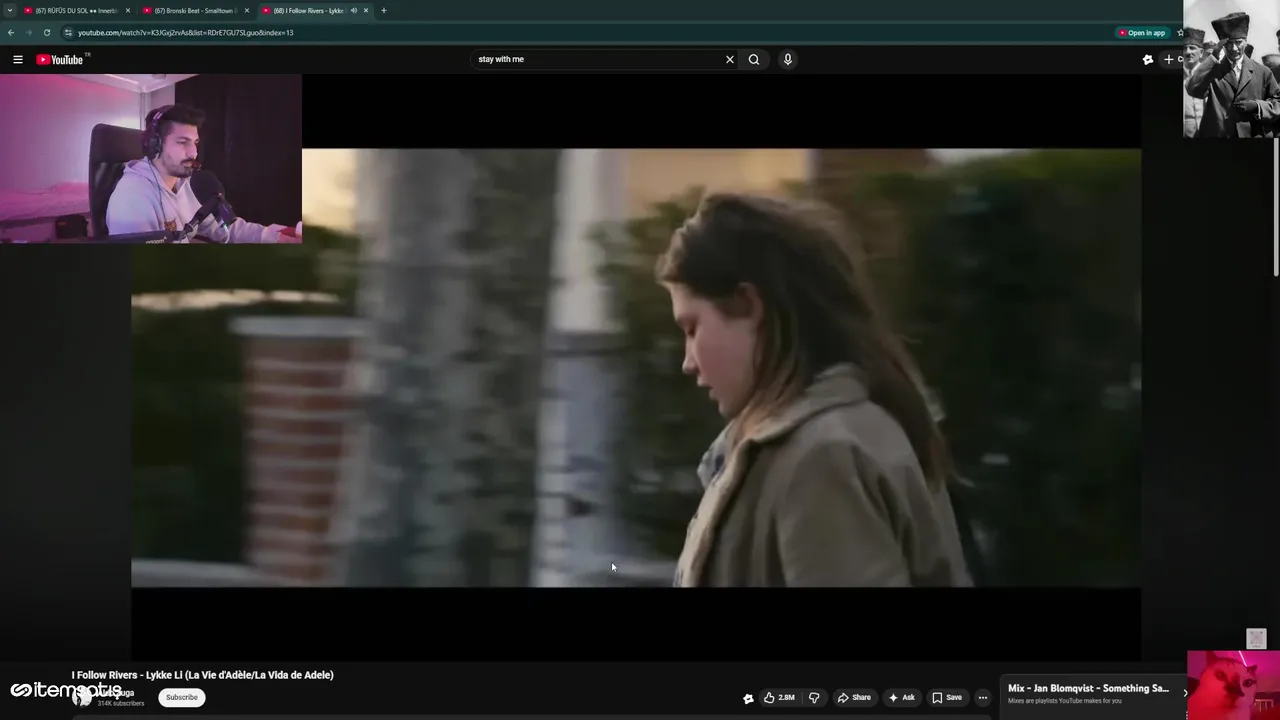The width and height of the screenshot is (1280, 720).
Task: Open the Ask sparkle icon in YouTube header
Action: 1148,59
